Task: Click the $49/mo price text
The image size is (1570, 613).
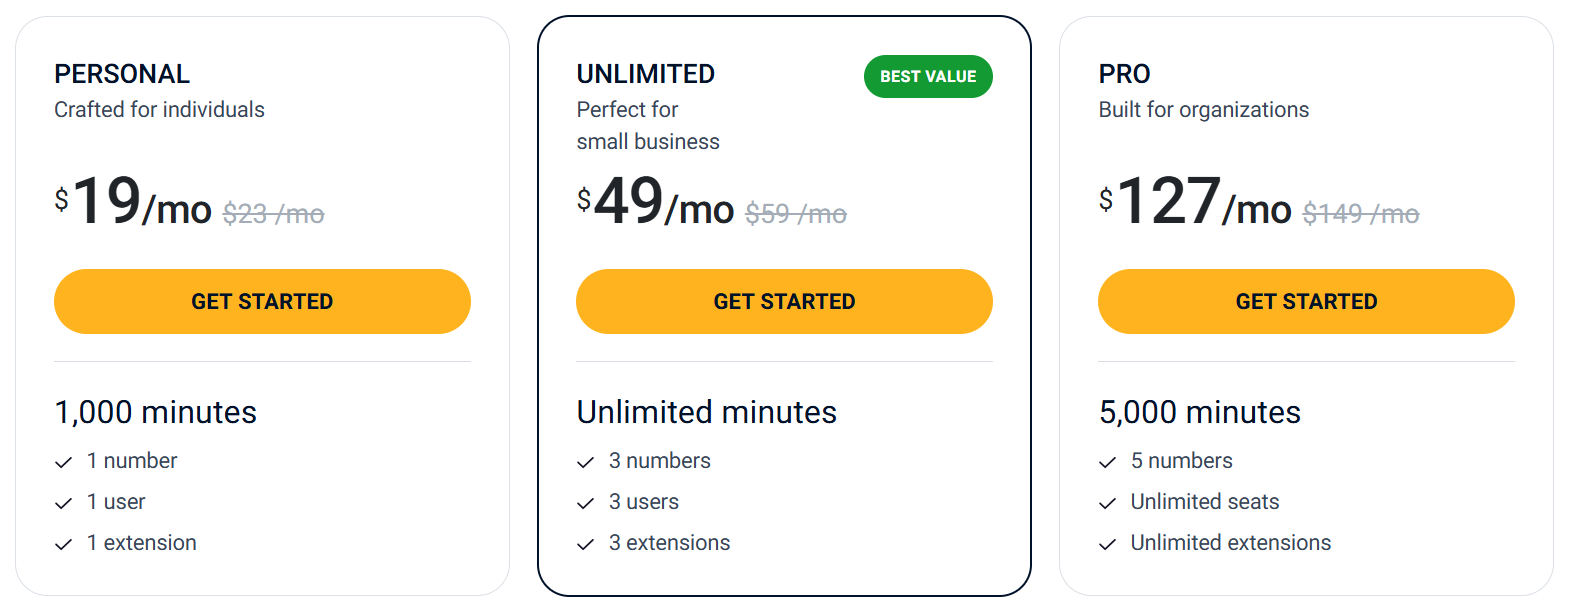Action: coord(655,205)
